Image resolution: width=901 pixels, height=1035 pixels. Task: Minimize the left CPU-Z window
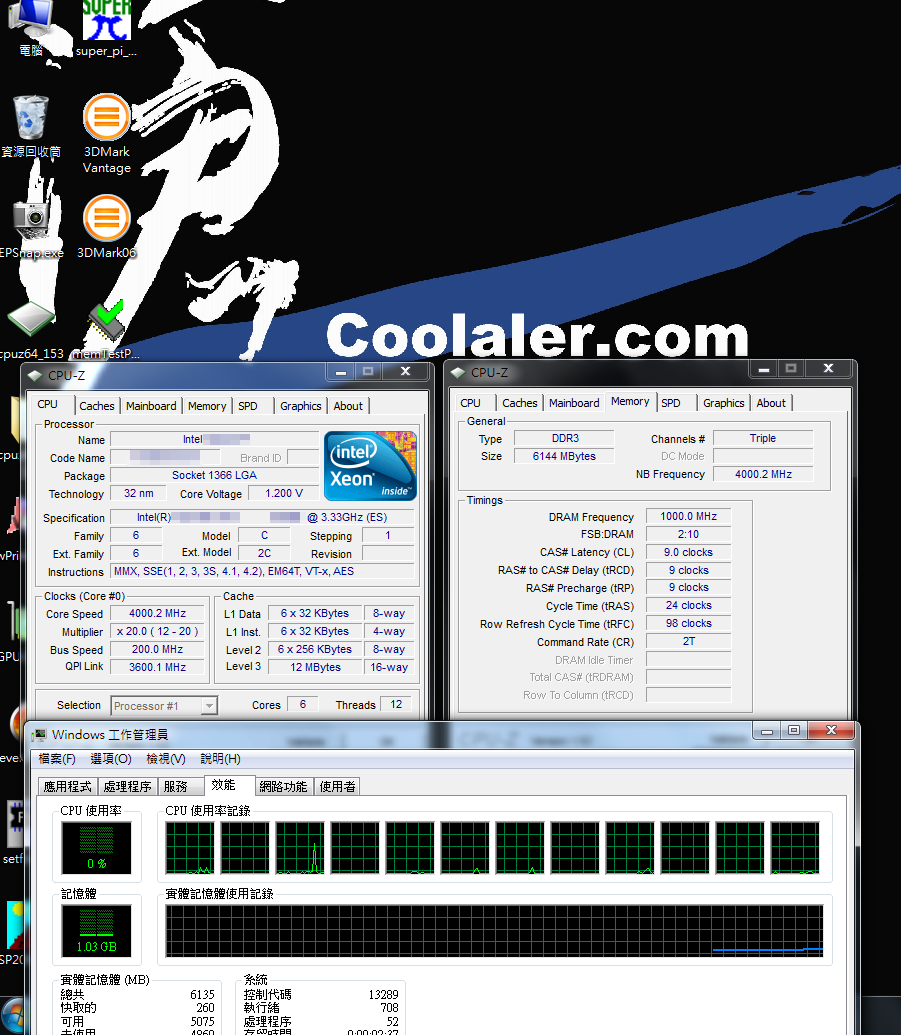[x=341, y=372]
